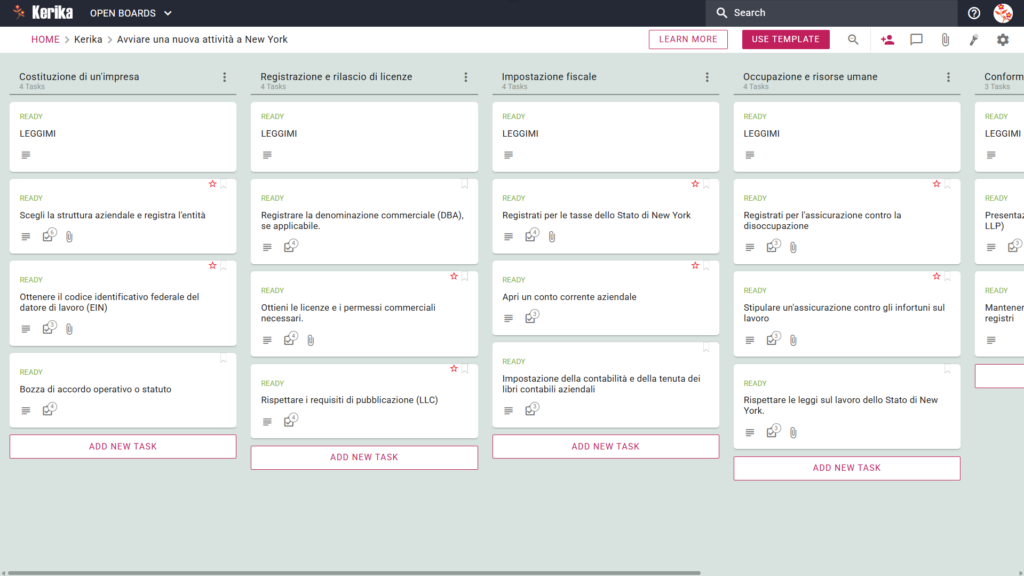This screenshot has width=1024, height=576.
Task: Click the USE TEMPLATE button
Action: (x=785, y=39)
